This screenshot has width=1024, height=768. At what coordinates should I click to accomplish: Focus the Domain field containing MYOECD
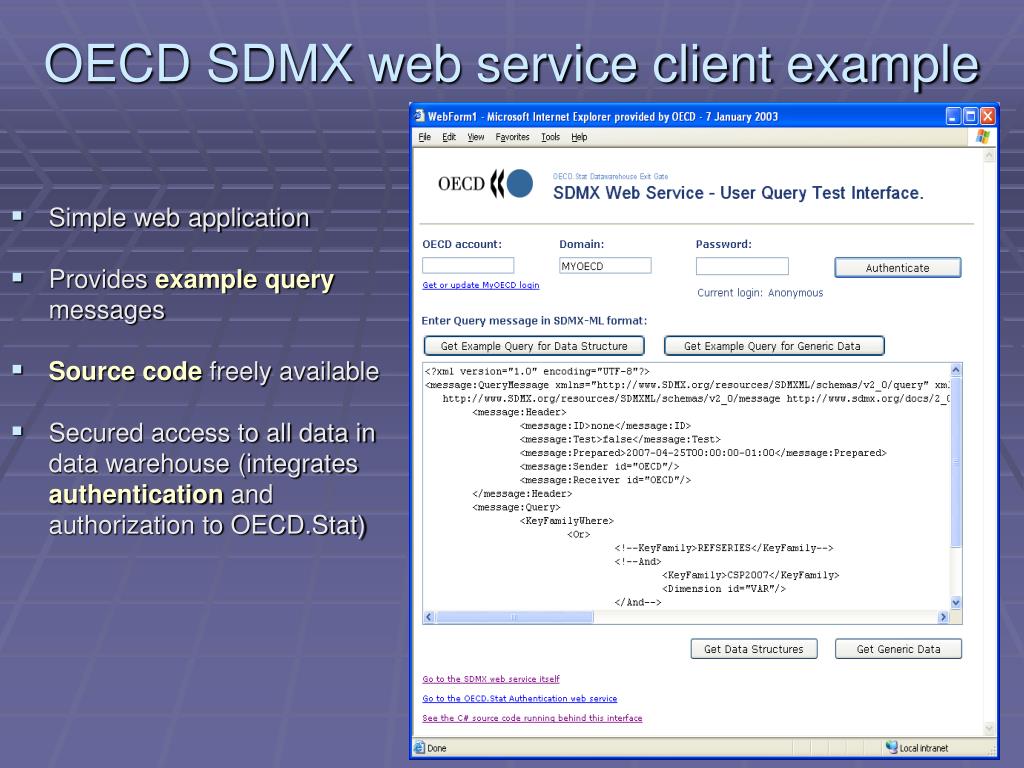coord(605,266)
